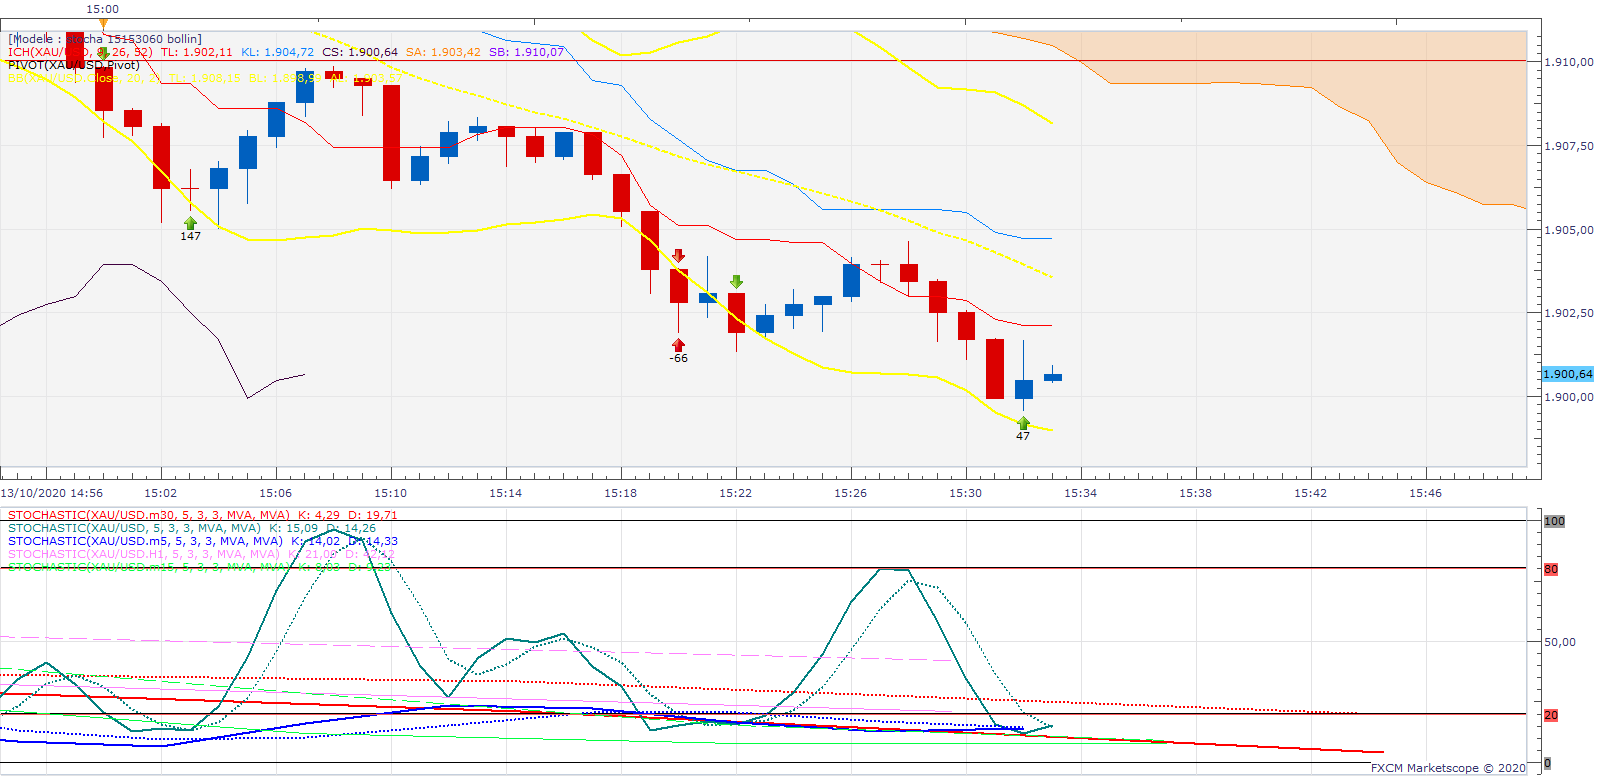Click the 15:10 time axis label
Screen dimensions: 1599x776
click(391, 493)
